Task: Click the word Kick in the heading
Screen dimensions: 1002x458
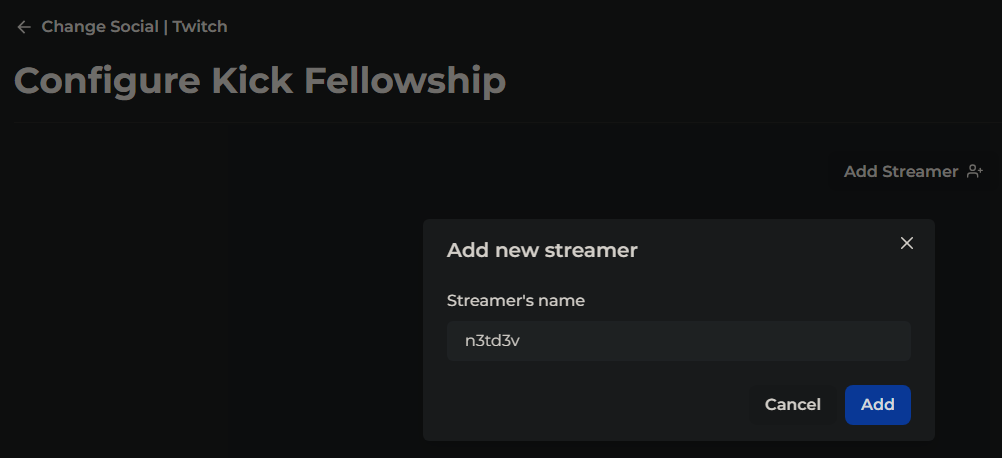Action: (252, 81)
